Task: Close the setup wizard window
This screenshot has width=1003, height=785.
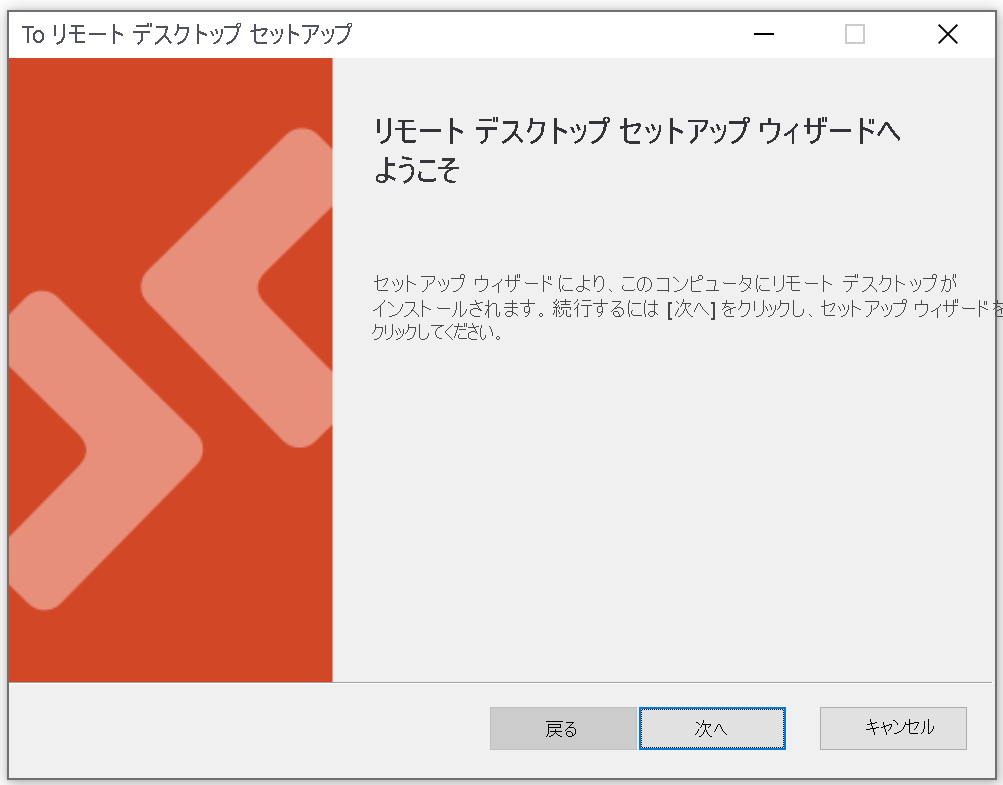Action: [947, 34]
